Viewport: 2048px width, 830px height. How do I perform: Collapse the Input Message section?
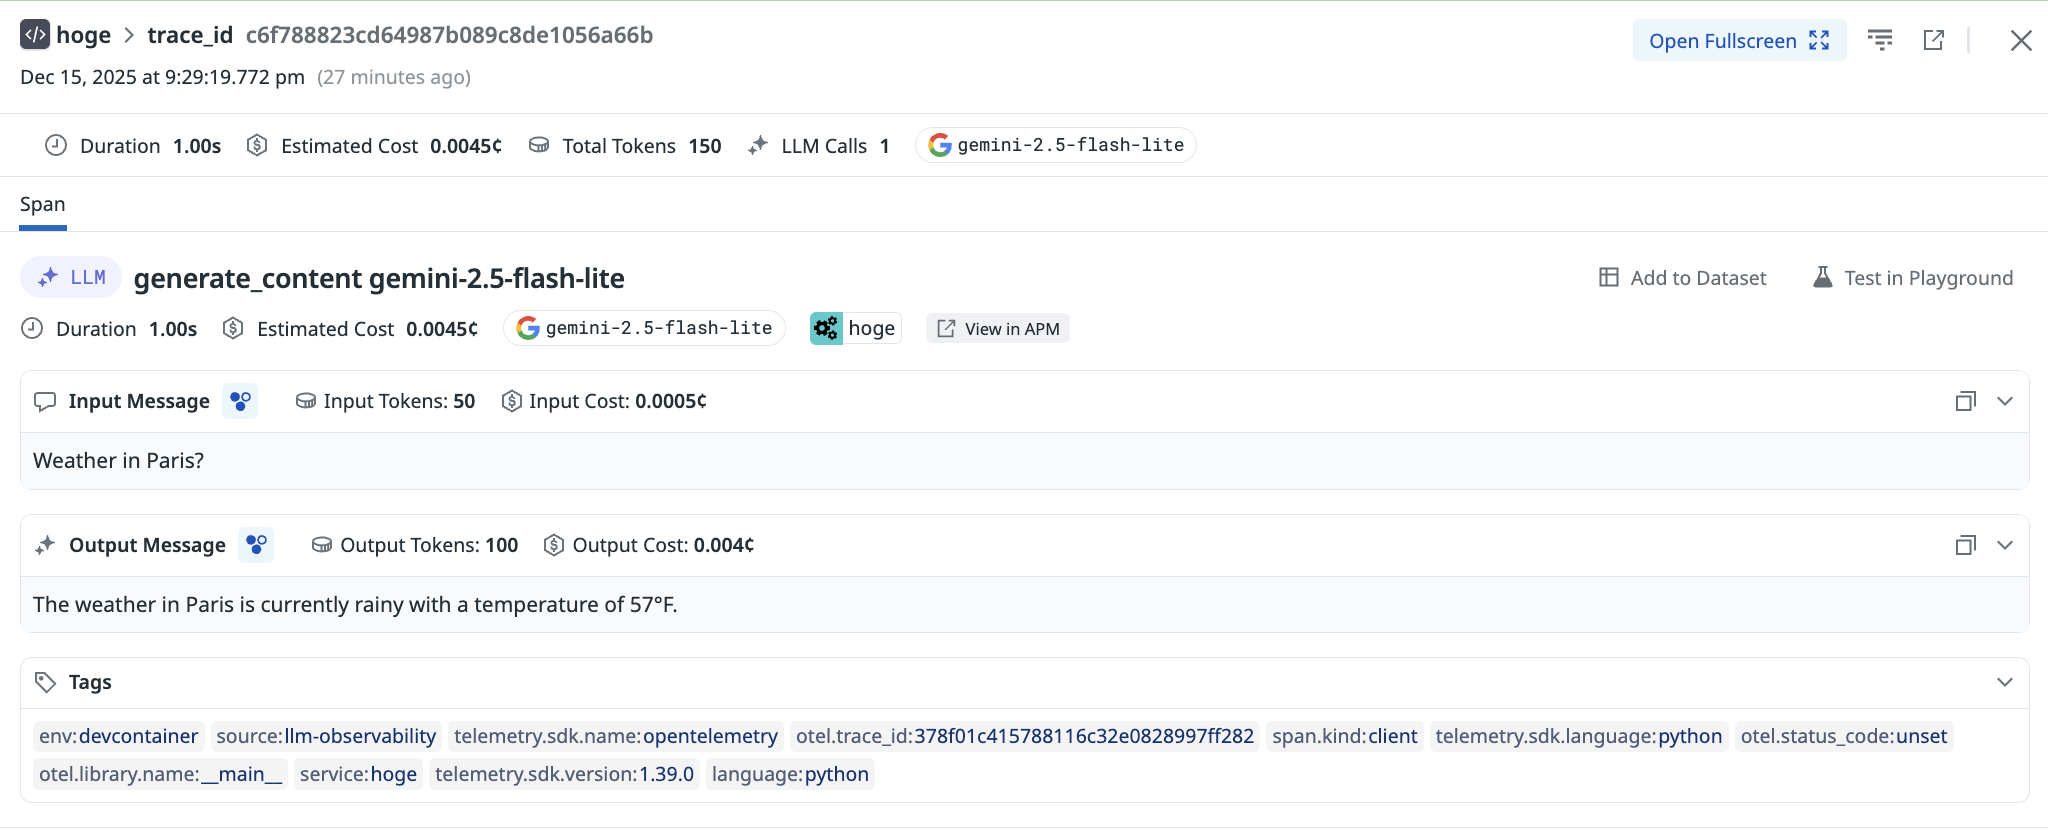pos(2004,401)
